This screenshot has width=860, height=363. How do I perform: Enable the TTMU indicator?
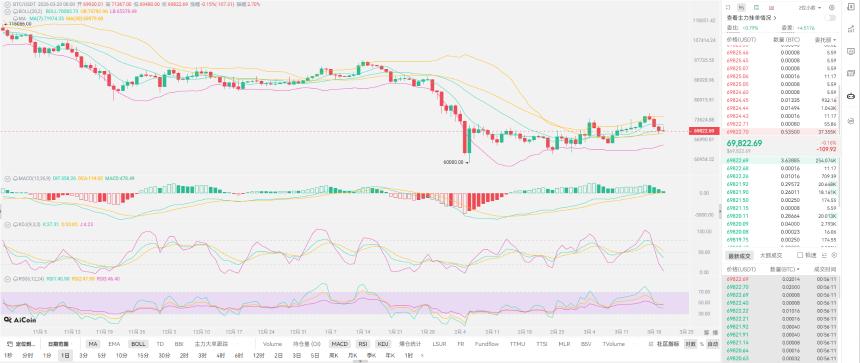[x=517, y=344]
